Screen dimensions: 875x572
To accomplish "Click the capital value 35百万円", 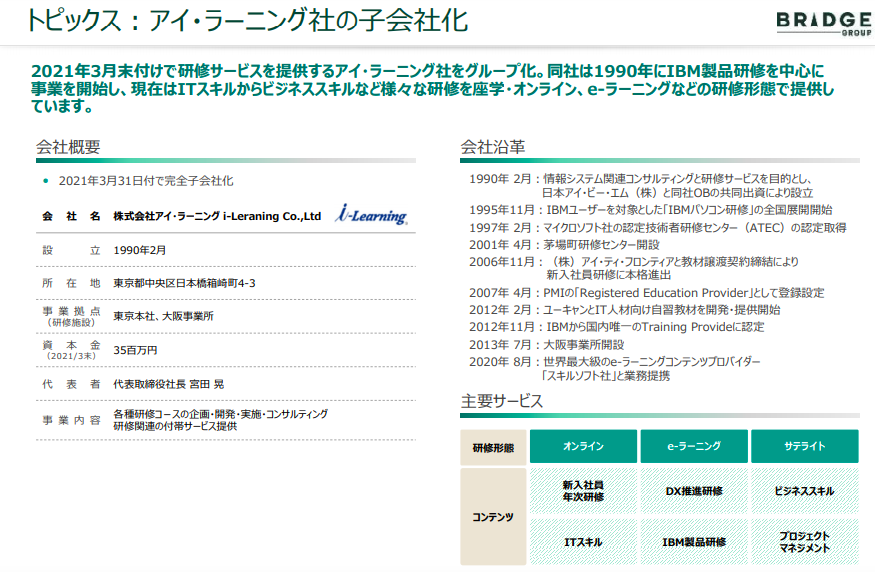I will [135, 350].
